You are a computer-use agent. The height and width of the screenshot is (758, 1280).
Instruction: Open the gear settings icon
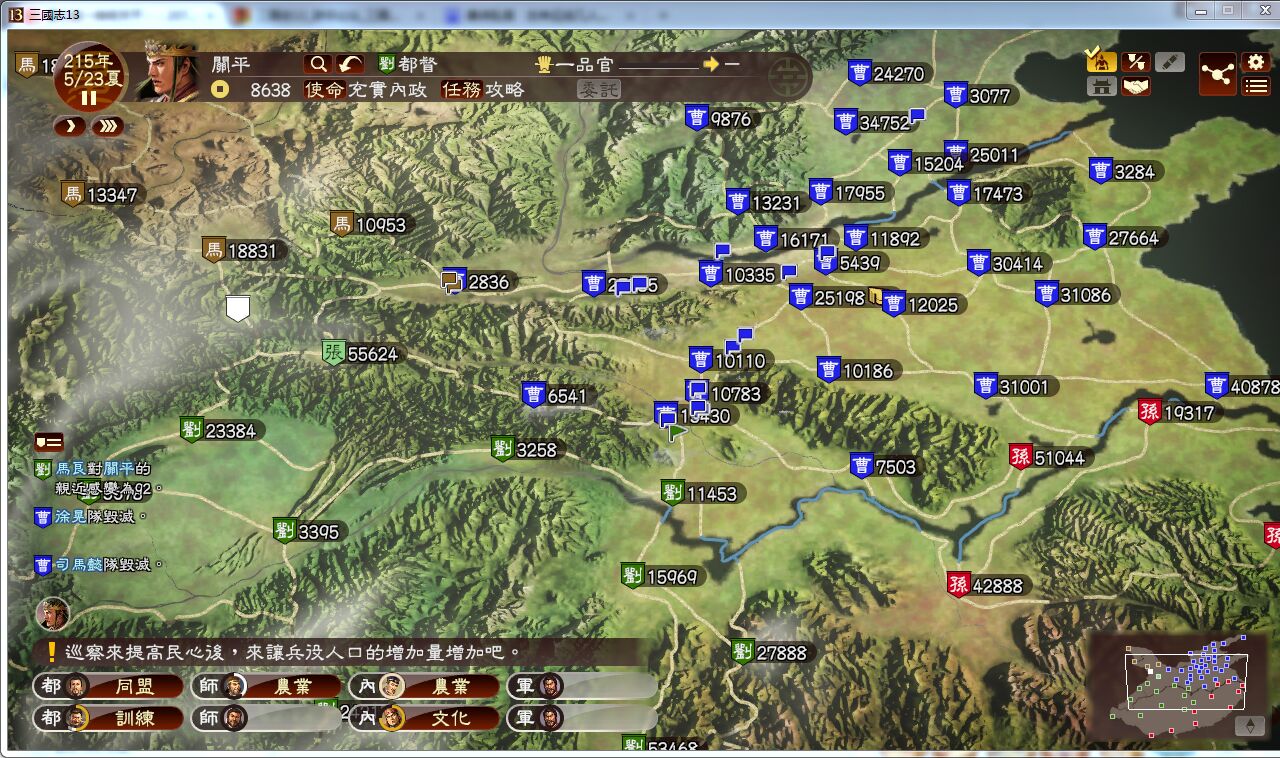point(1255,62)
